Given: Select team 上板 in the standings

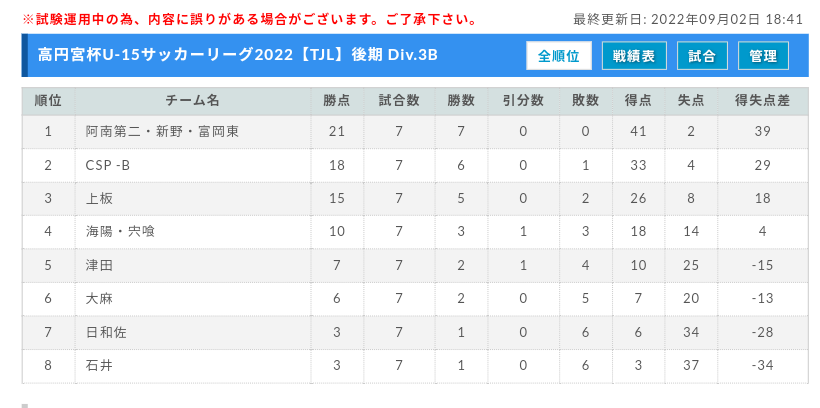Looking at the screenshot, I should coord(99,199).
